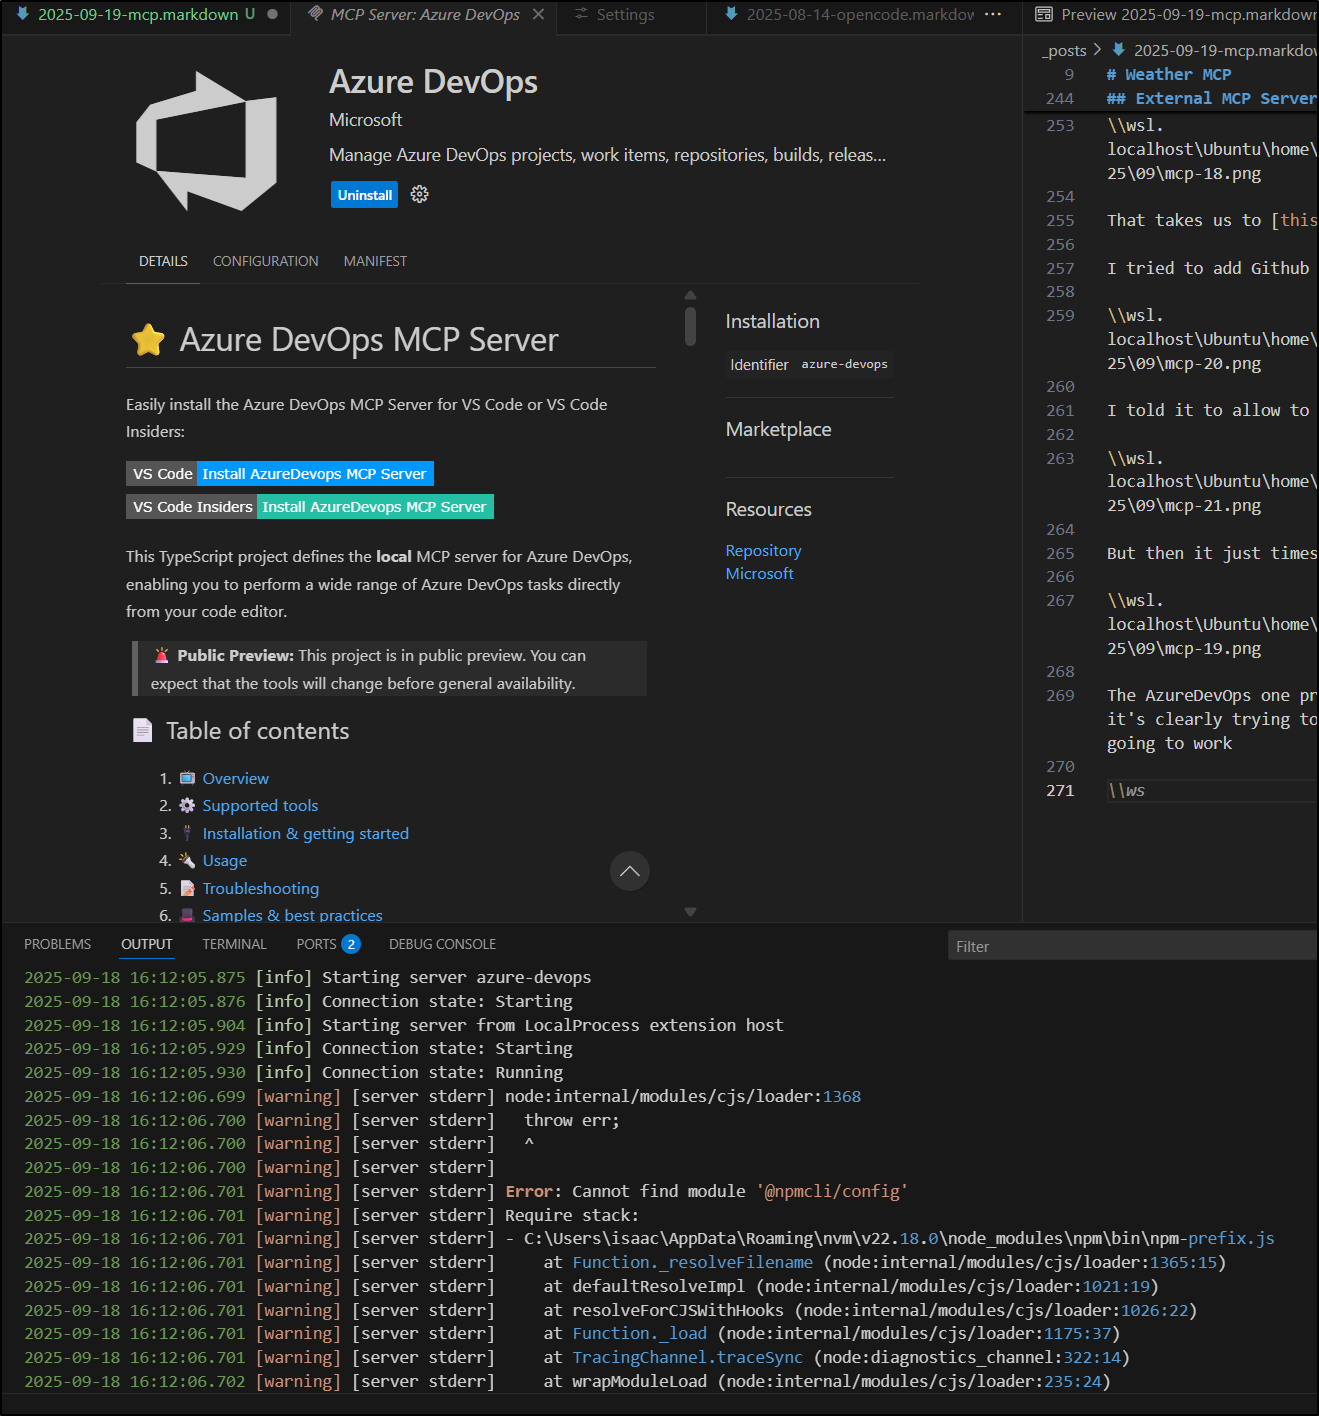Click the unsaved dot on 2025-09-19-mcp.markdown tab
Viewport: 1319px width, 1416px height.
[272, 14]
